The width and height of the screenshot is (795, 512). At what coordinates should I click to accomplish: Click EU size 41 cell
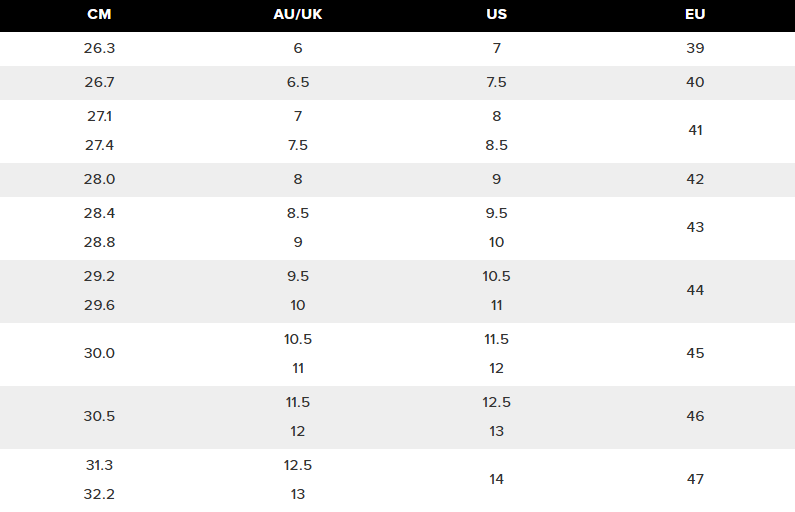coord(695,130)
